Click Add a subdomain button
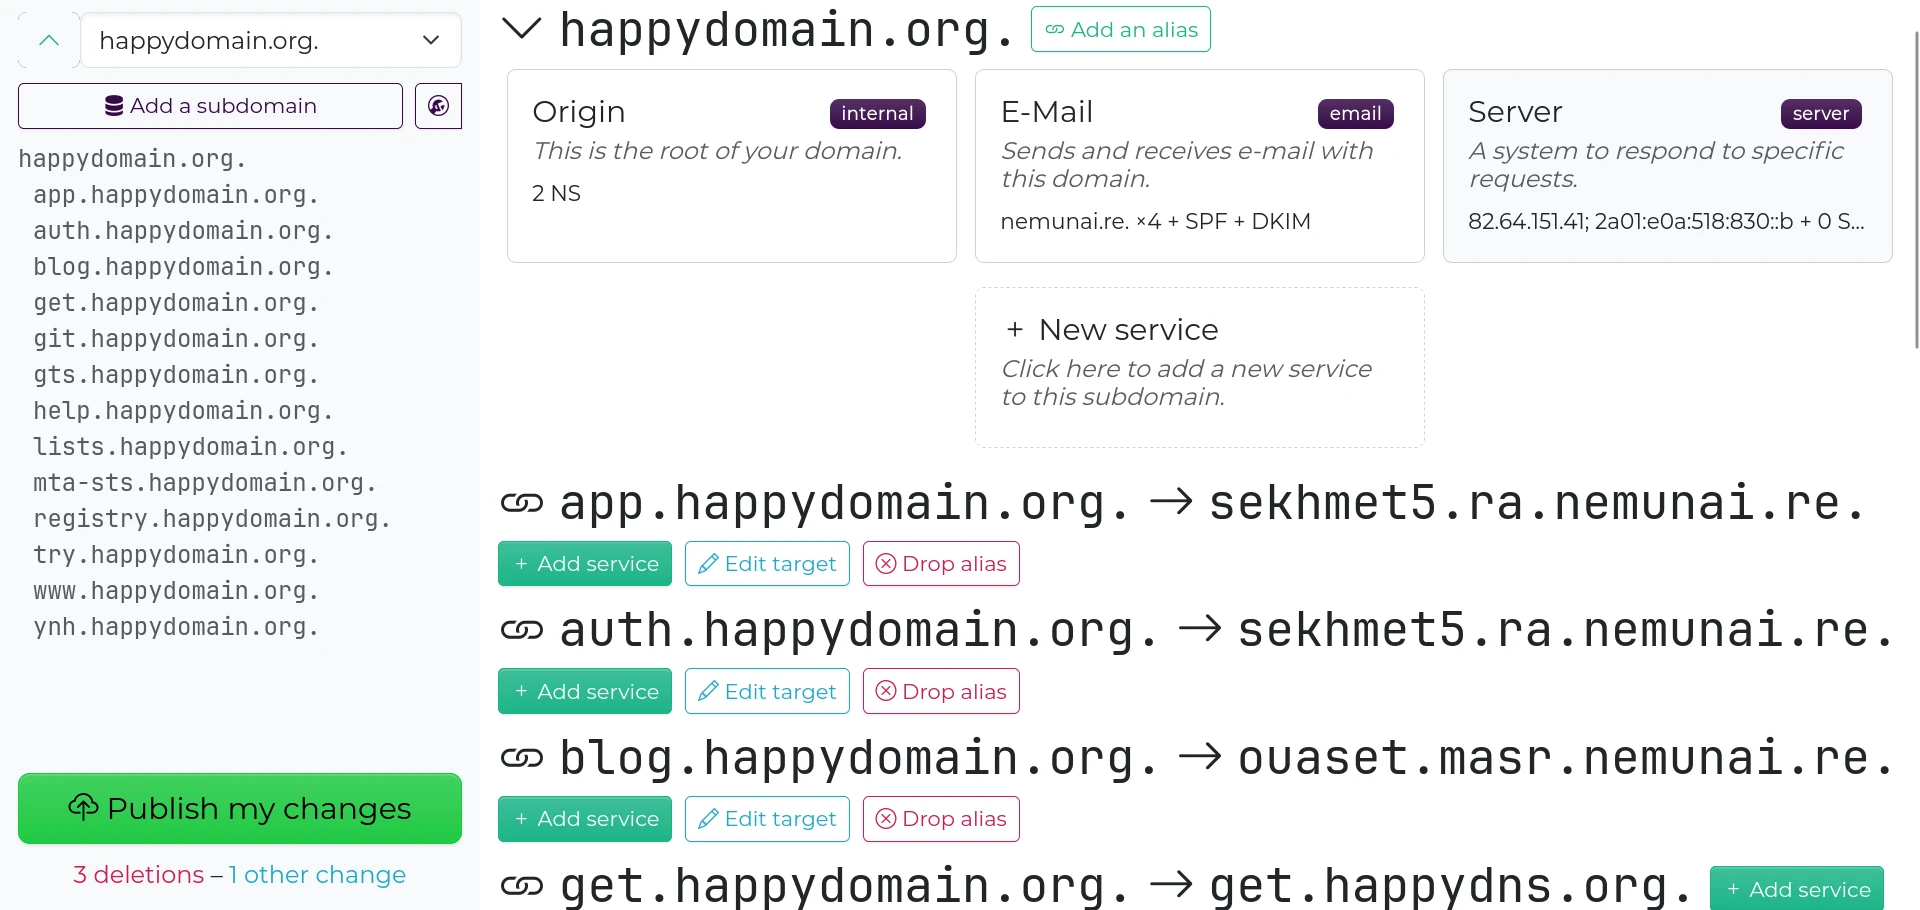This screenshot has height=910, width=1920. [x=210, y=106]
